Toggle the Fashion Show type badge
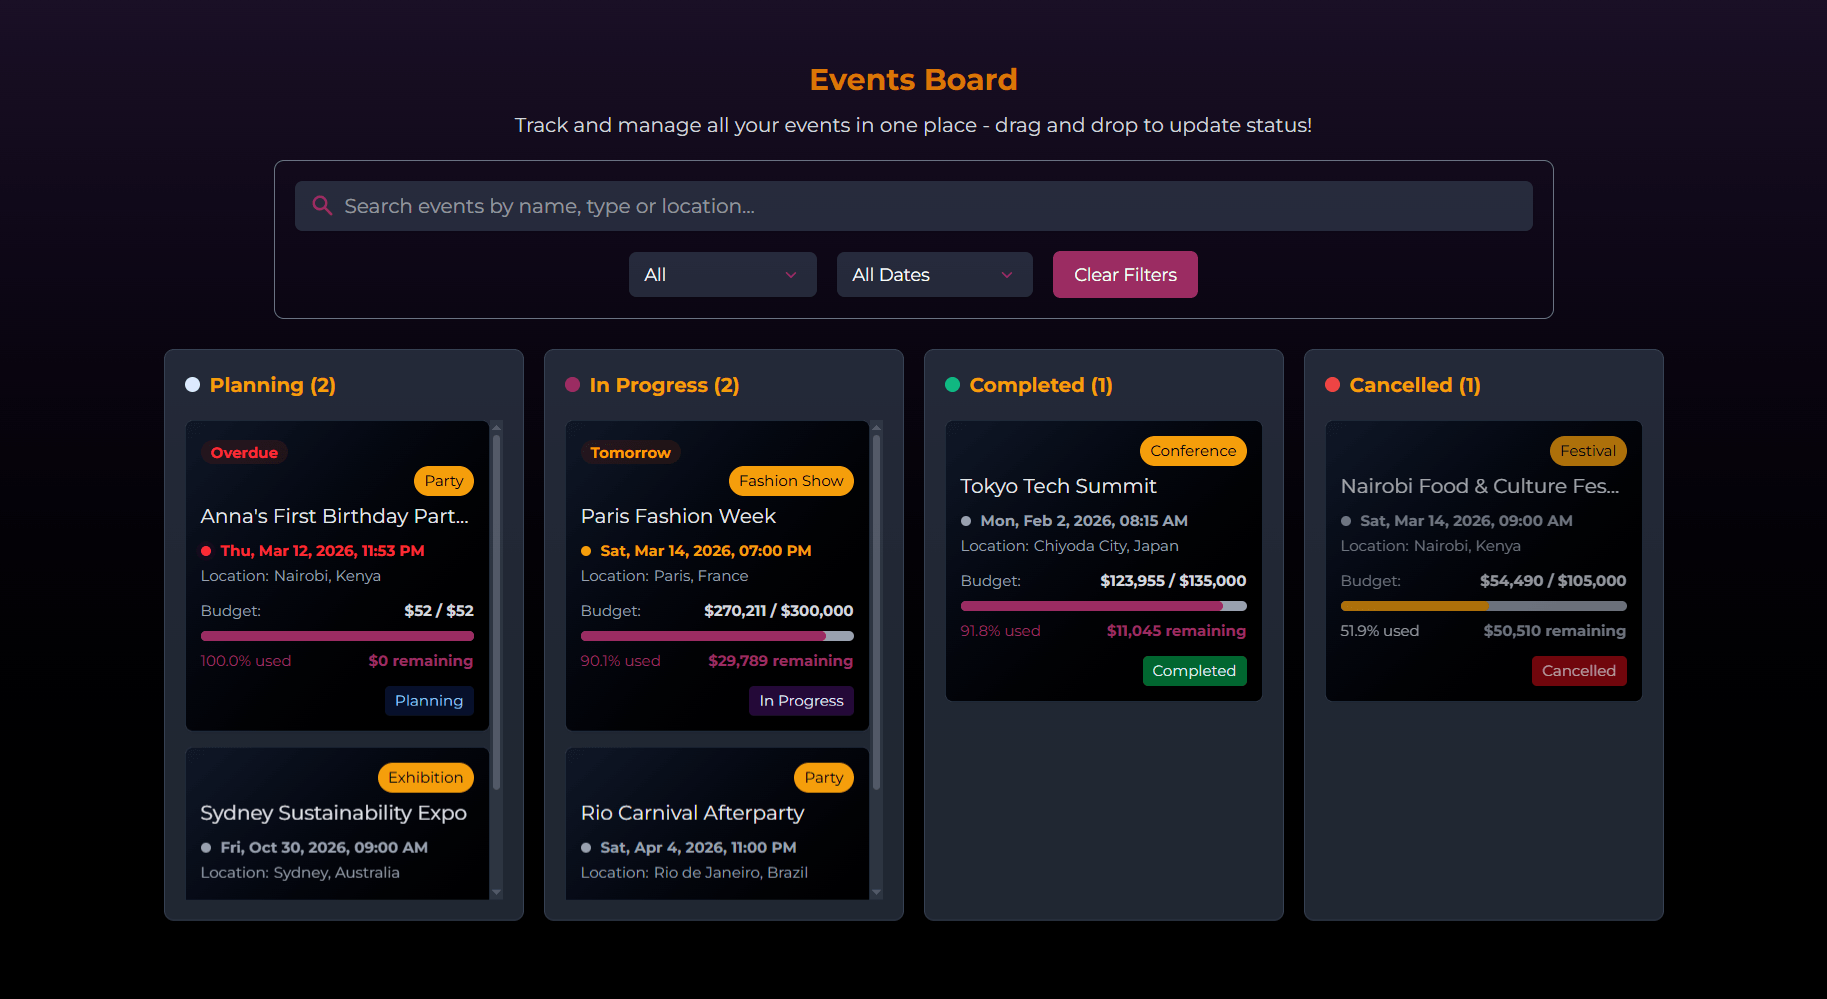 (791, 480)
